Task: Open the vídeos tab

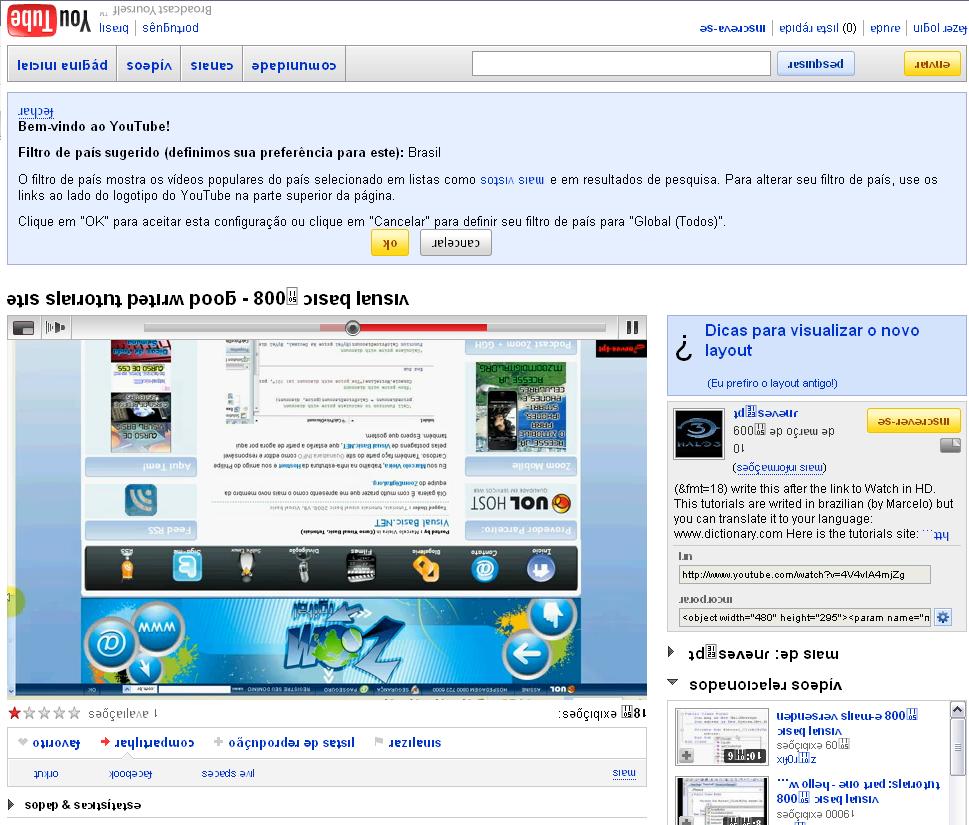Action: (x=149, y=64)
